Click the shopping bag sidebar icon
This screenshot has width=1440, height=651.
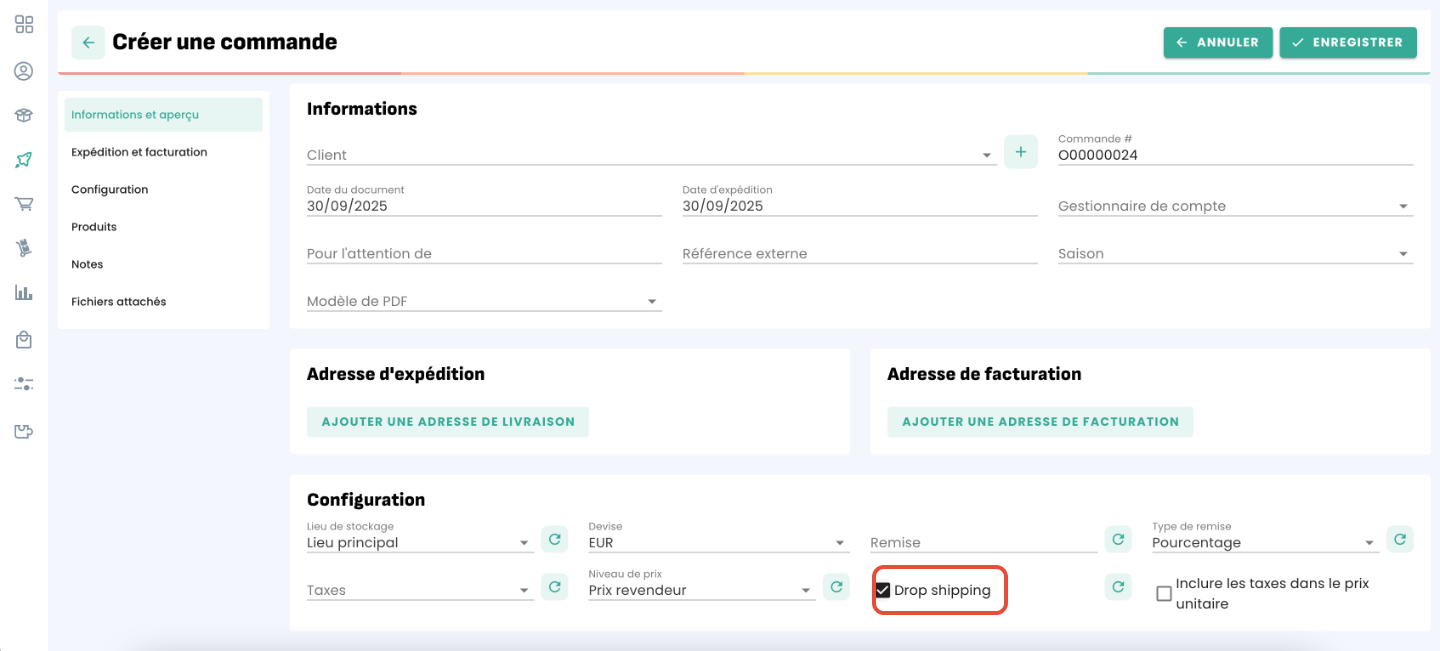24,340
